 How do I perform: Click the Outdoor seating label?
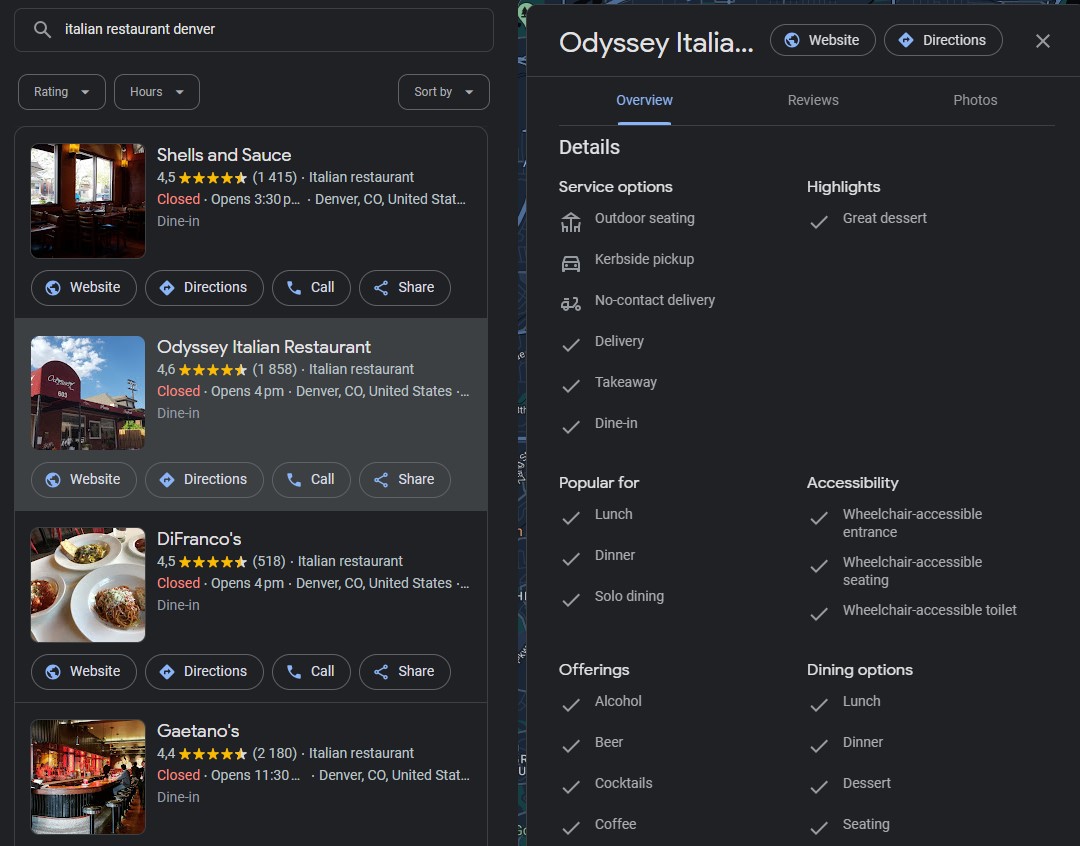click(x=645, y=218)
